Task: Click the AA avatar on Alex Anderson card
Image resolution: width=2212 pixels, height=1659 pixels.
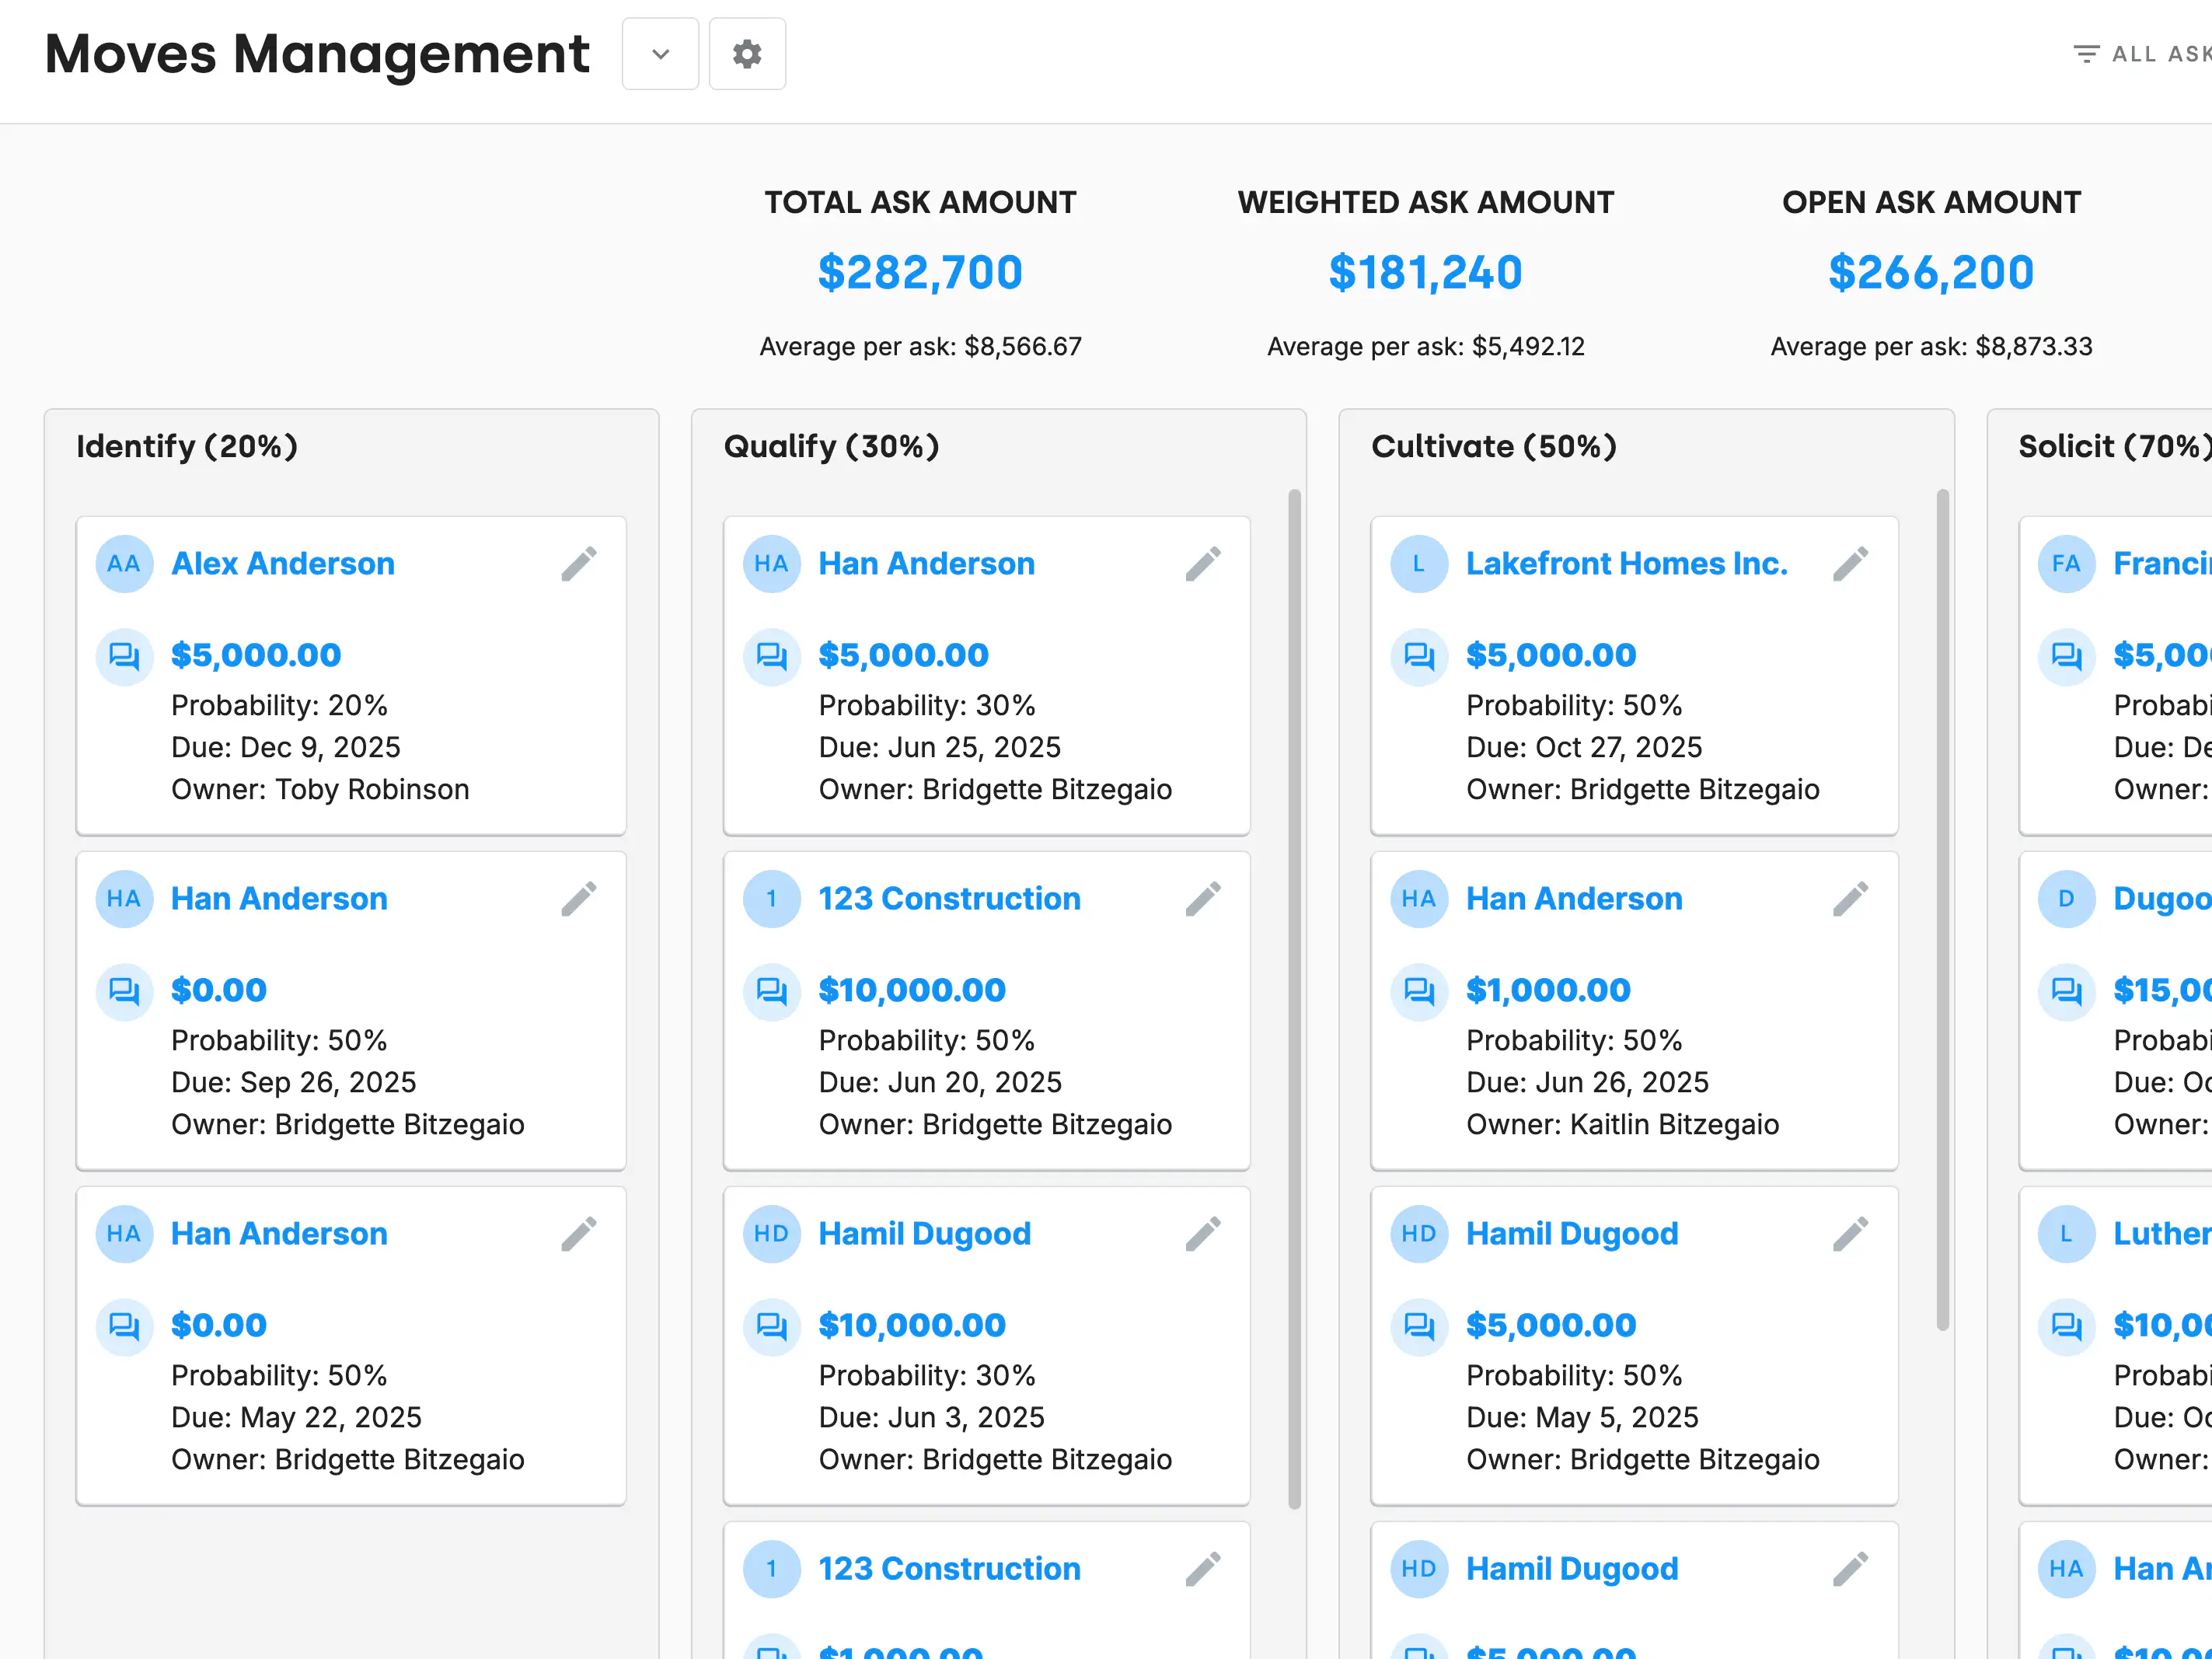Action: [124, 564]
